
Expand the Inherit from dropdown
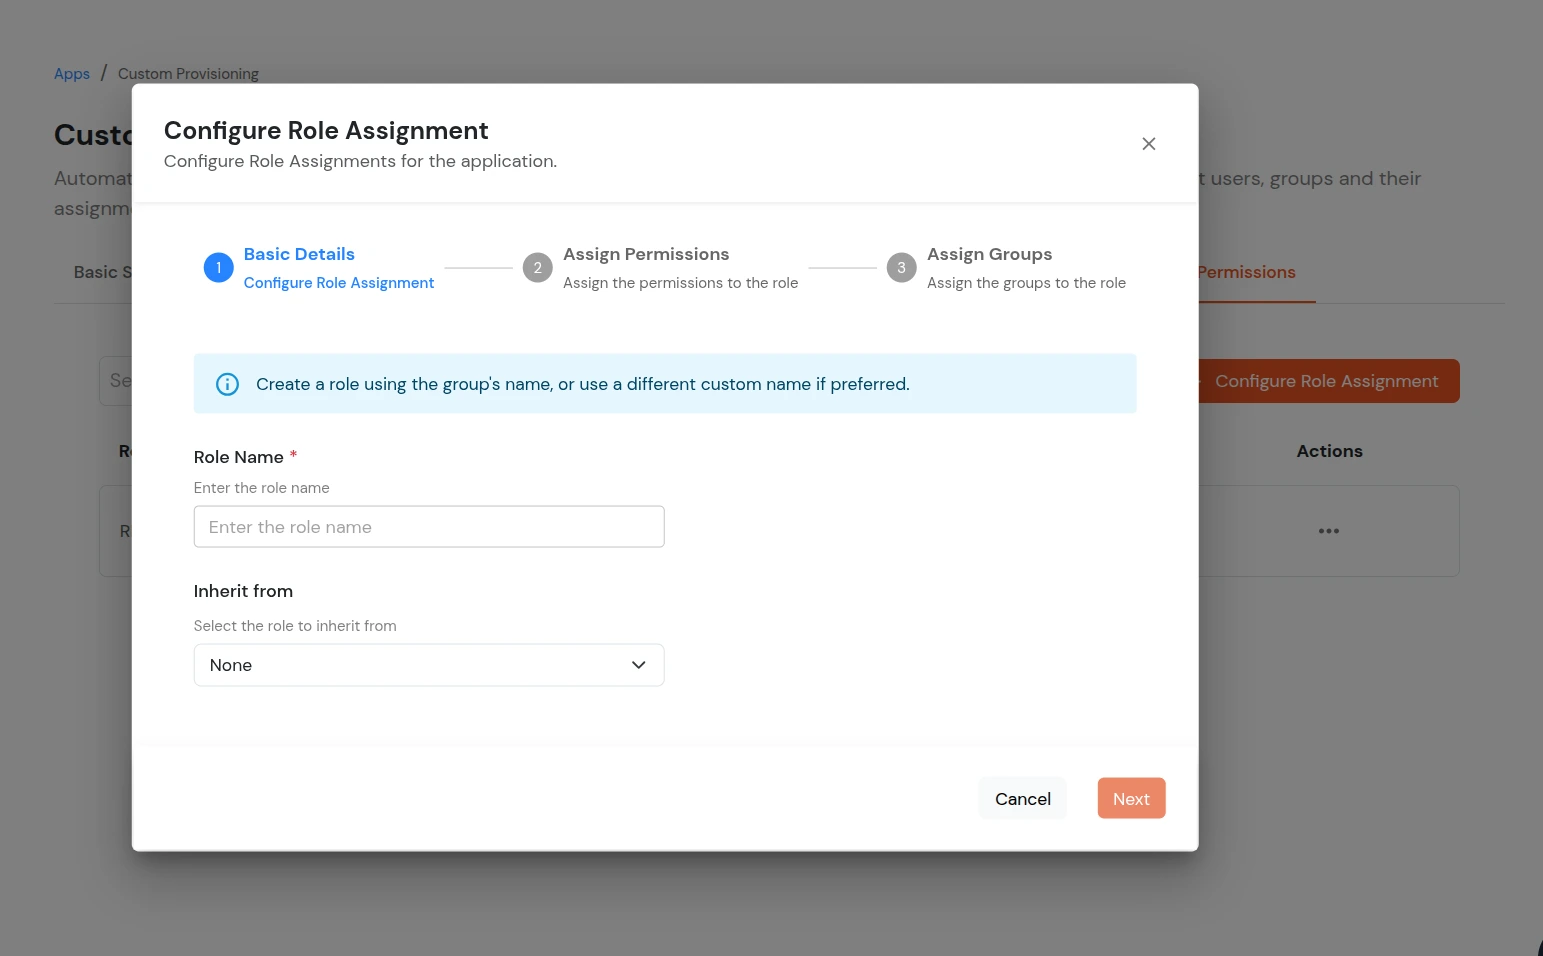coord(429,664)
